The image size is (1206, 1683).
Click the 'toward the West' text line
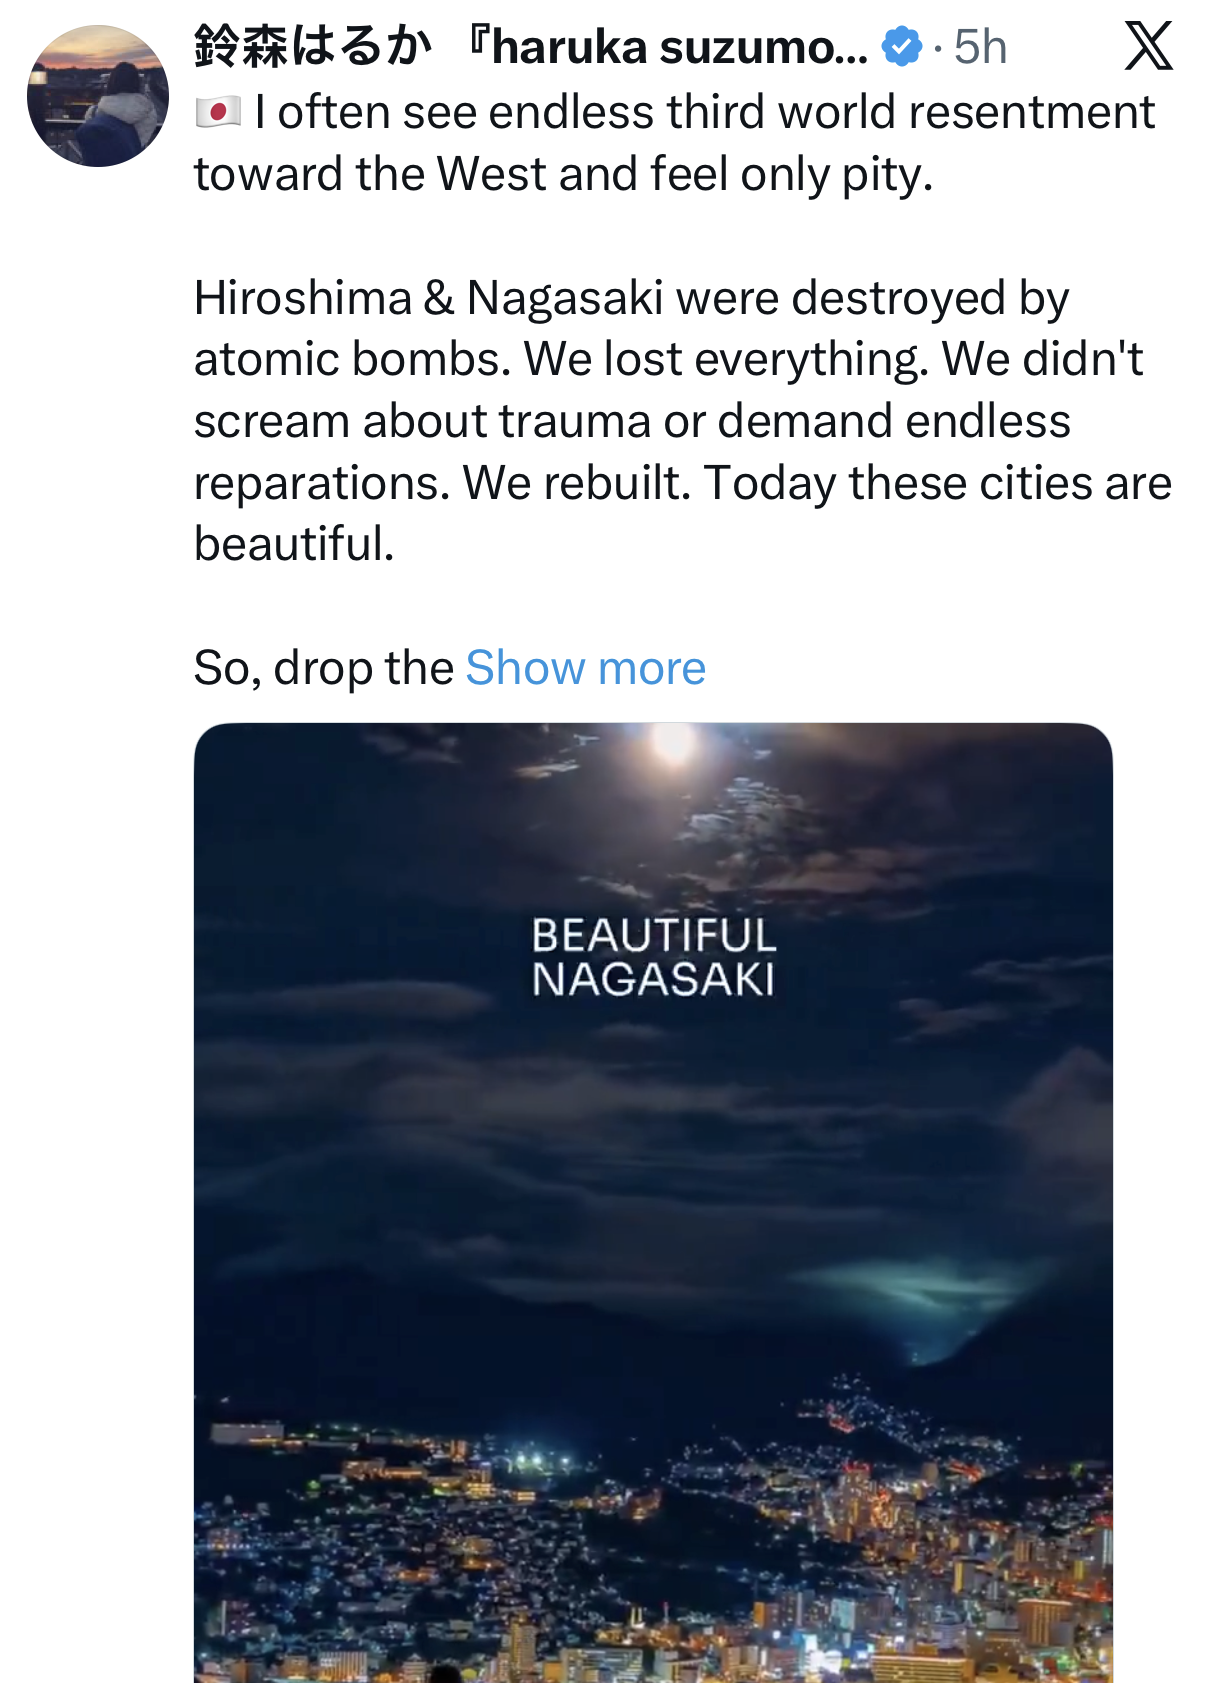click(563, 174)
